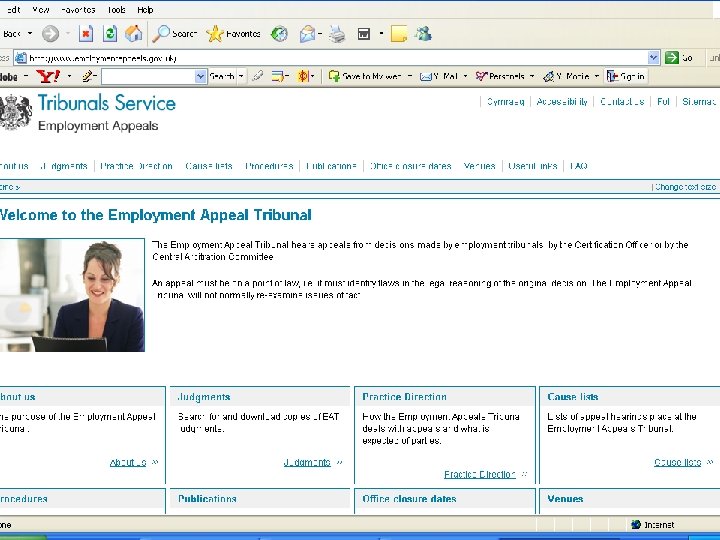Open Procedures in the site navigation bar
Viewport: 720px width, 540px height.
(269, 166)
